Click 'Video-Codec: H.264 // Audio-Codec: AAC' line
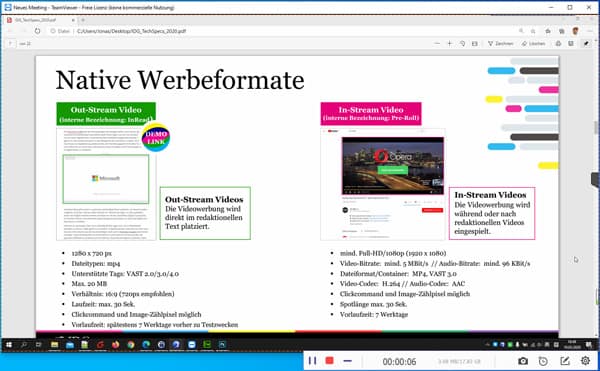The height and width of the screenshot is (371, 600). (x=402, y=284)
